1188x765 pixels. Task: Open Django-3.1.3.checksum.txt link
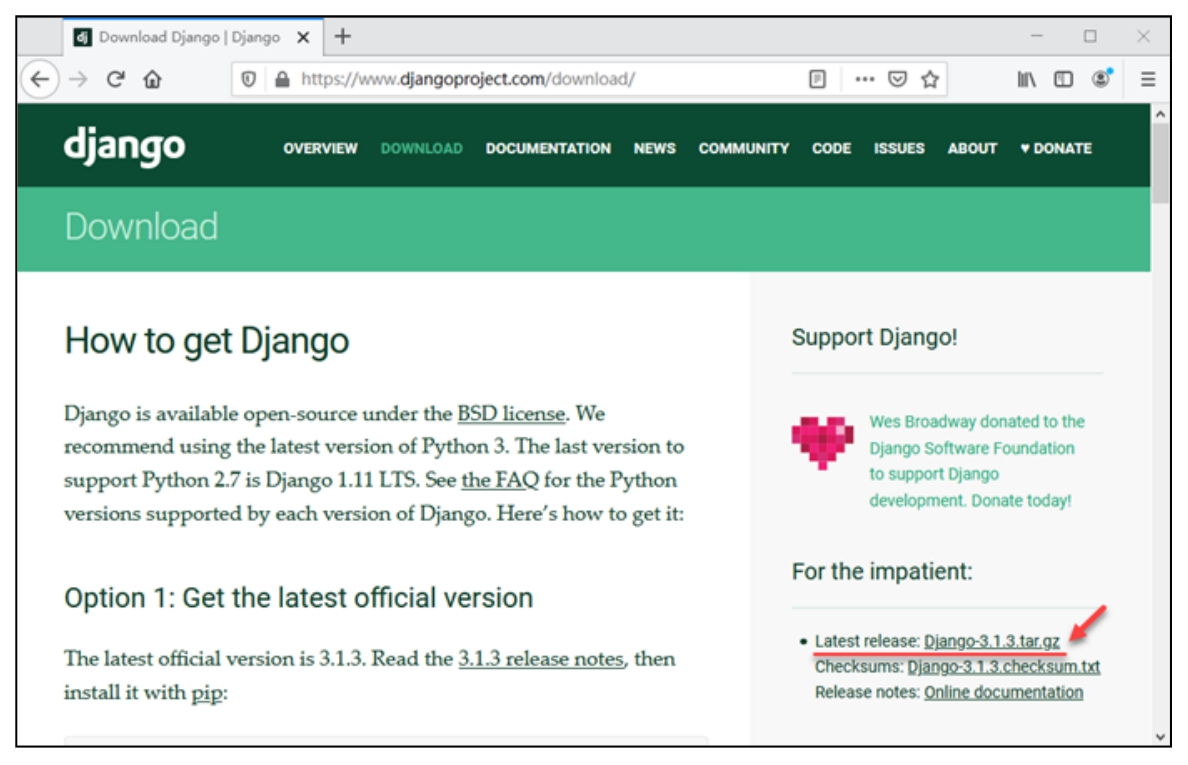1004,667
